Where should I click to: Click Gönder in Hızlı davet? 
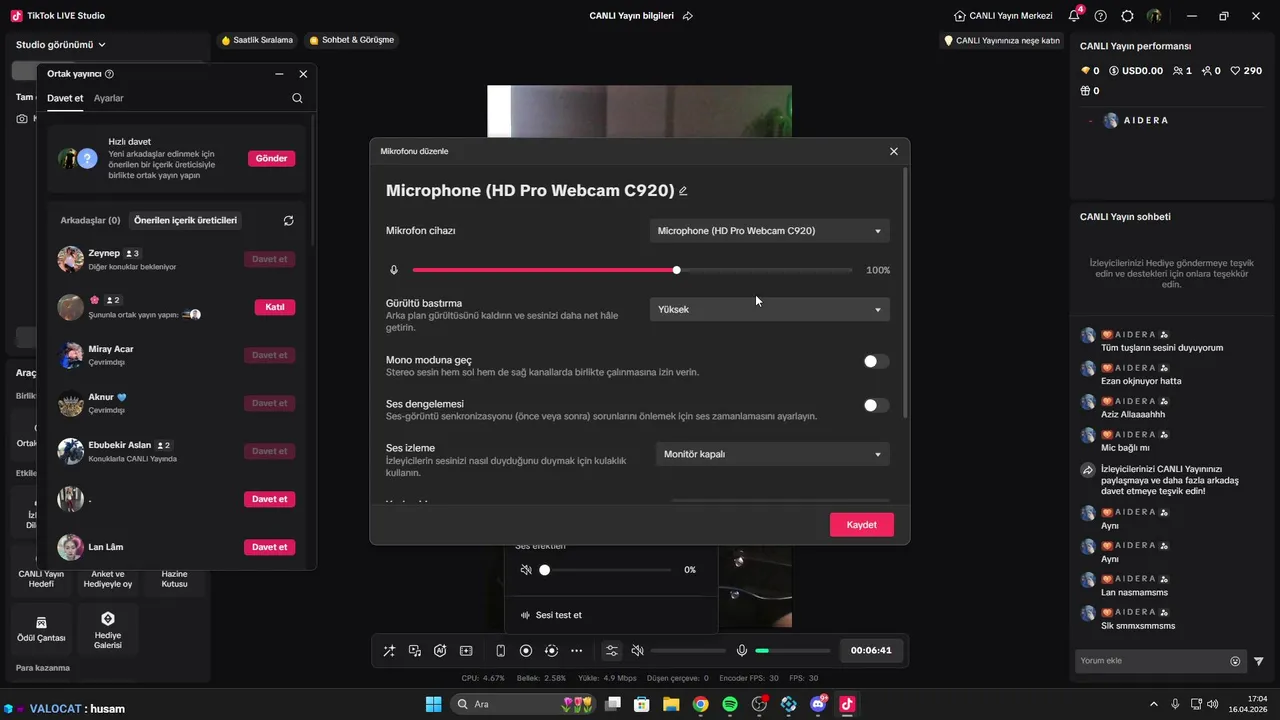[271, 158]
